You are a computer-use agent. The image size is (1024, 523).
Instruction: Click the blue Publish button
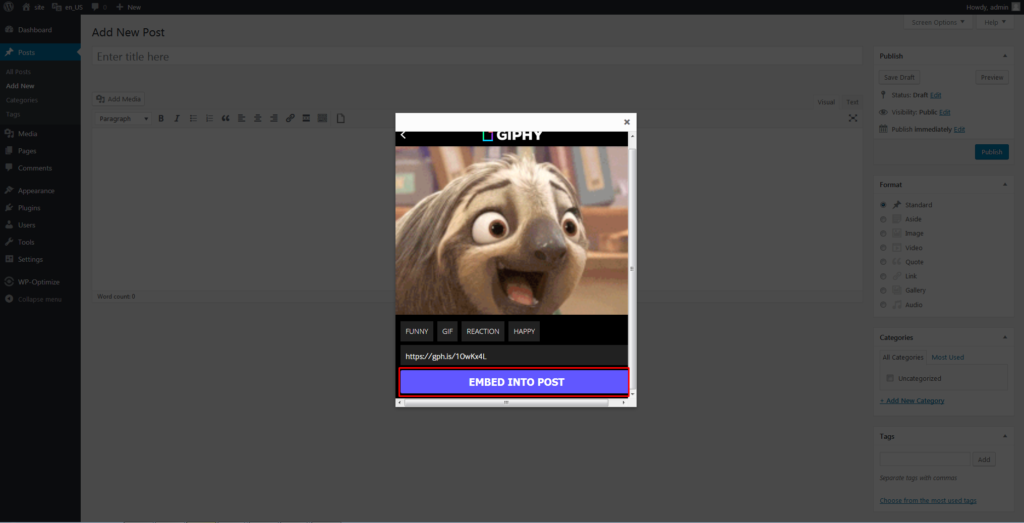pyautogui.click(x=991, y=152)
